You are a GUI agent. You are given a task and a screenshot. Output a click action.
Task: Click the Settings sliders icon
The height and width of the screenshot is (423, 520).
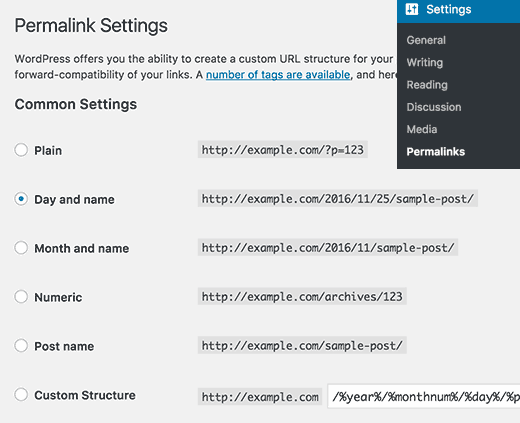(x=412, y=9)
